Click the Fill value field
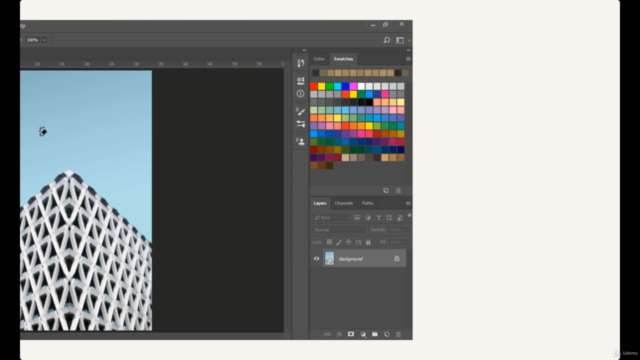The height and width of the screenshot is (360, 640). 396,242
